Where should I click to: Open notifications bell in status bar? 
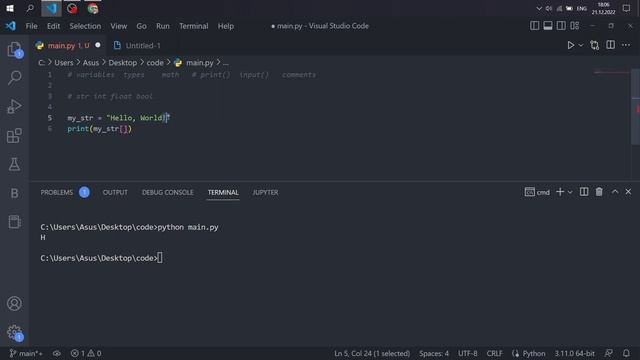point(626,353)
